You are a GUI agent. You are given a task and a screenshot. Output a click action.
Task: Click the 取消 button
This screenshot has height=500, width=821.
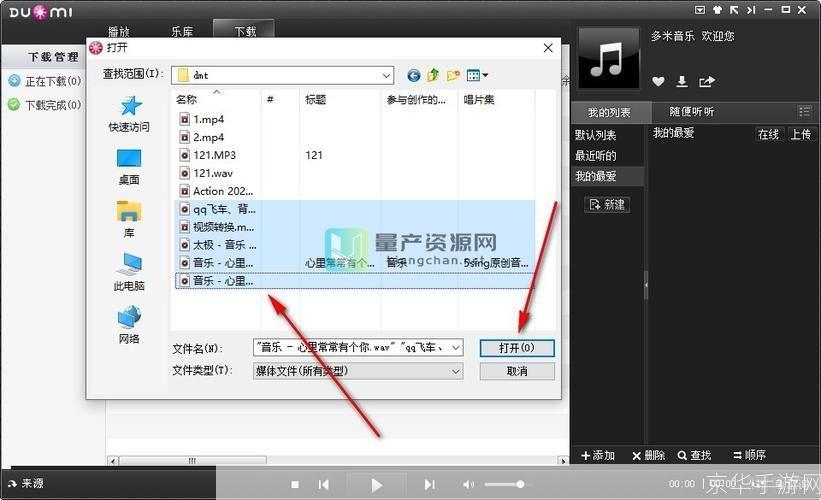click(x=517, y=371)
